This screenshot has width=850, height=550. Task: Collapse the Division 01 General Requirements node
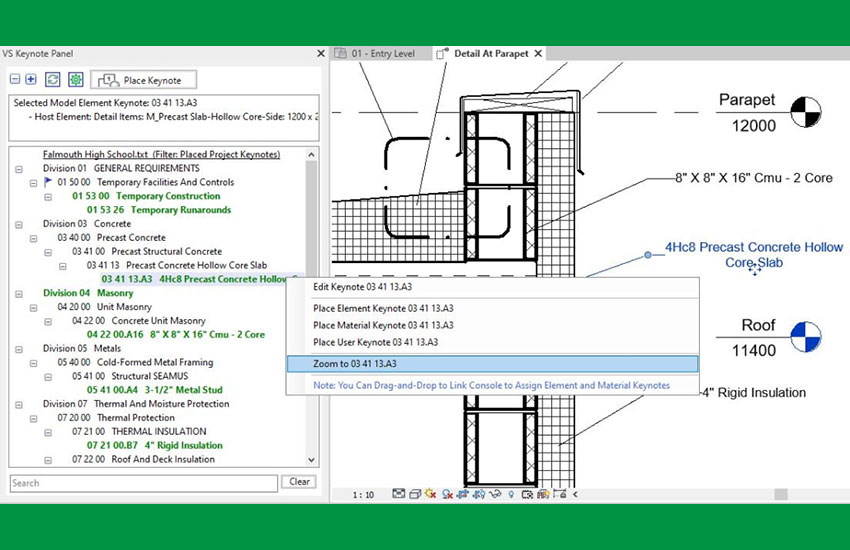[x=19, y=169]
